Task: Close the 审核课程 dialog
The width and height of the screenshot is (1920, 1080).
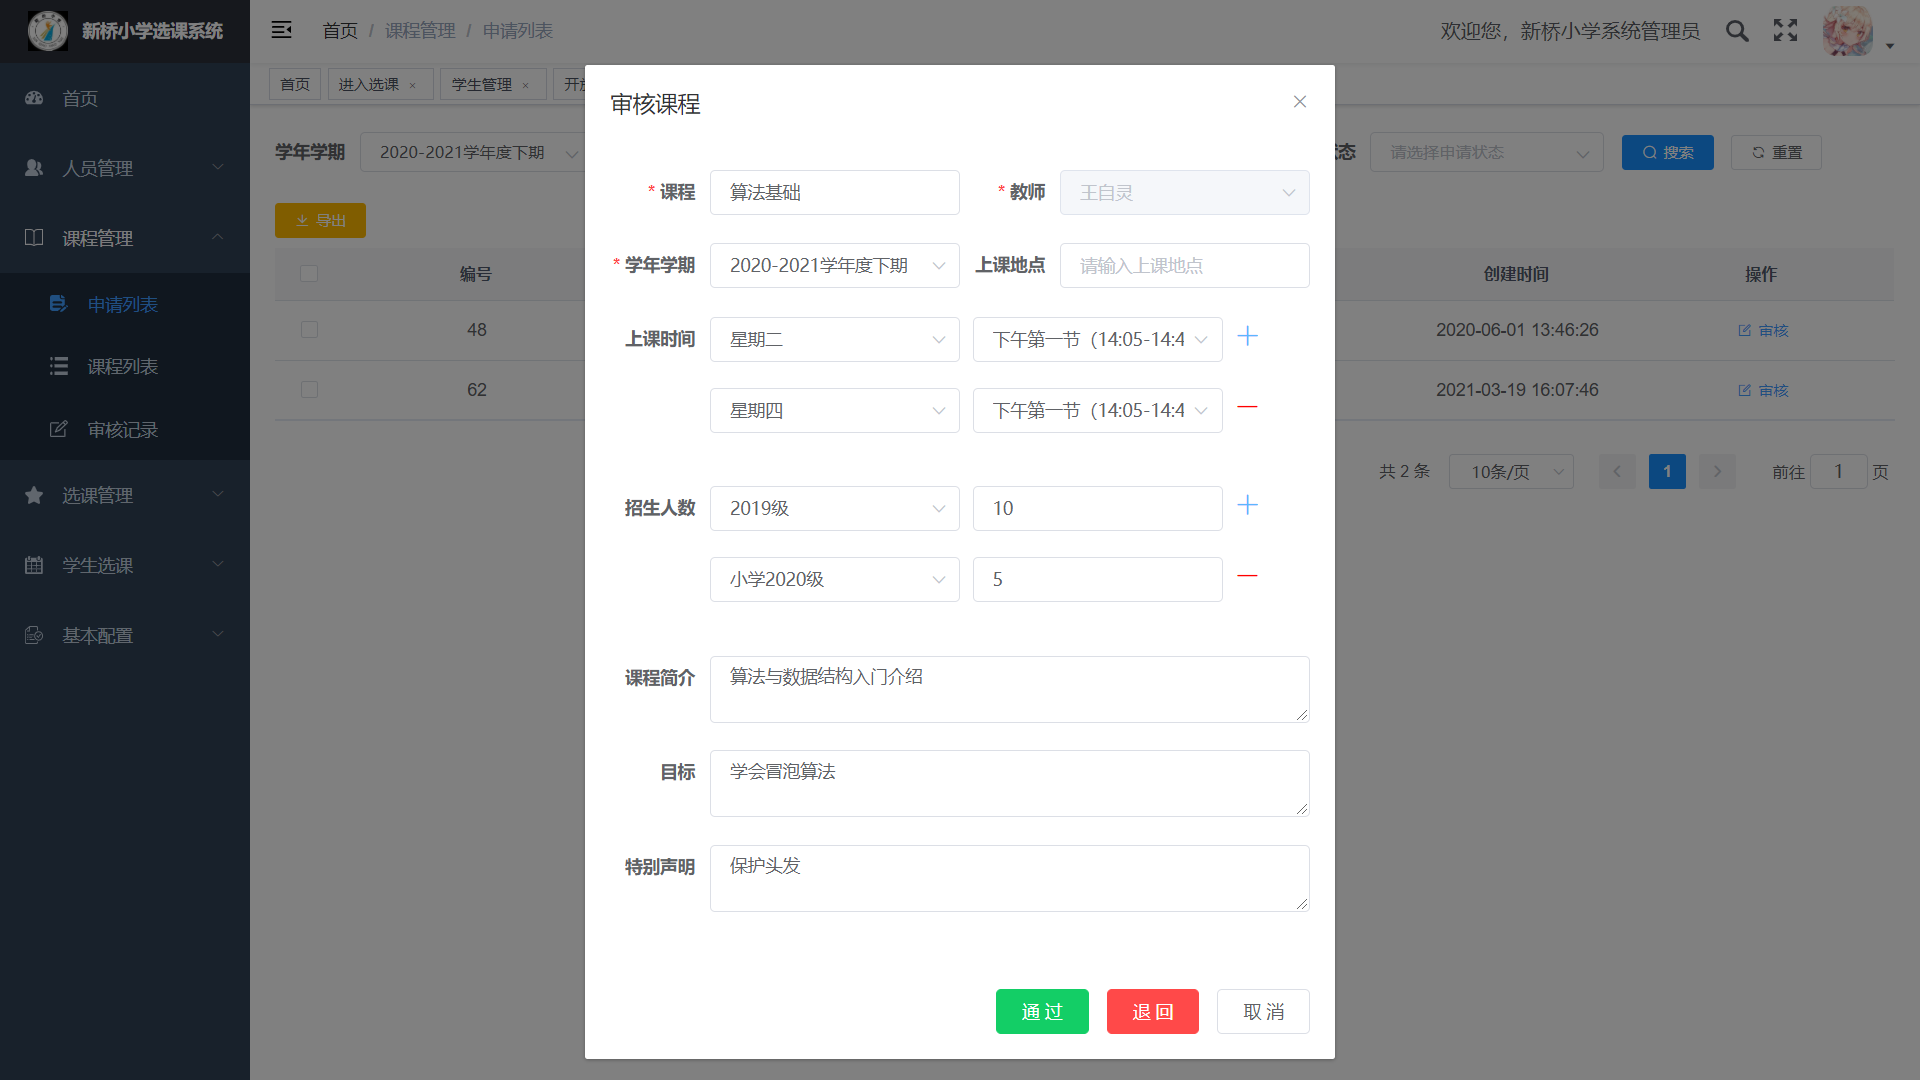Action: coord(1299,102)
